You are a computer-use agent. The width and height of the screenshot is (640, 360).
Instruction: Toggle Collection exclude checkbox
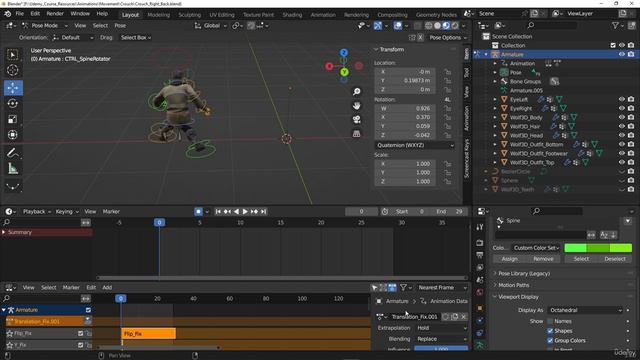[613, 45]
